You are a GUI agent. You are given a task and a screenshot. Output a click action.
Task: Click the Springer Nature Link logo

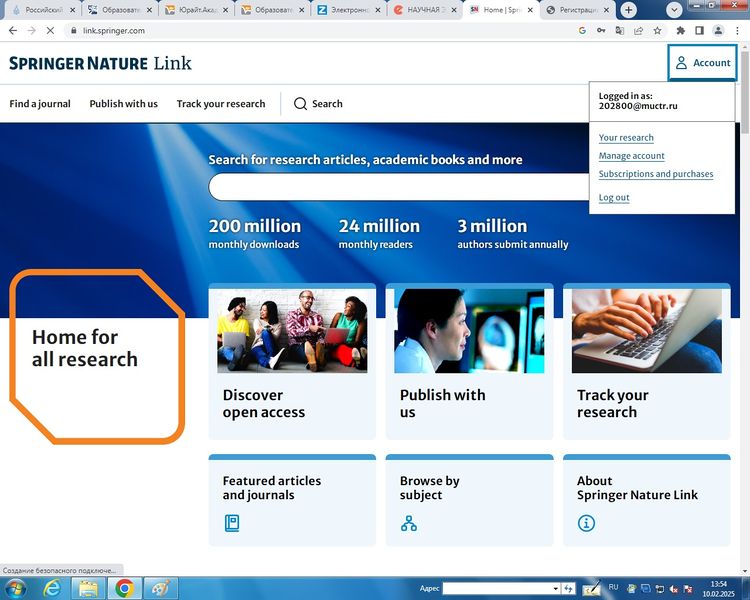100,63
